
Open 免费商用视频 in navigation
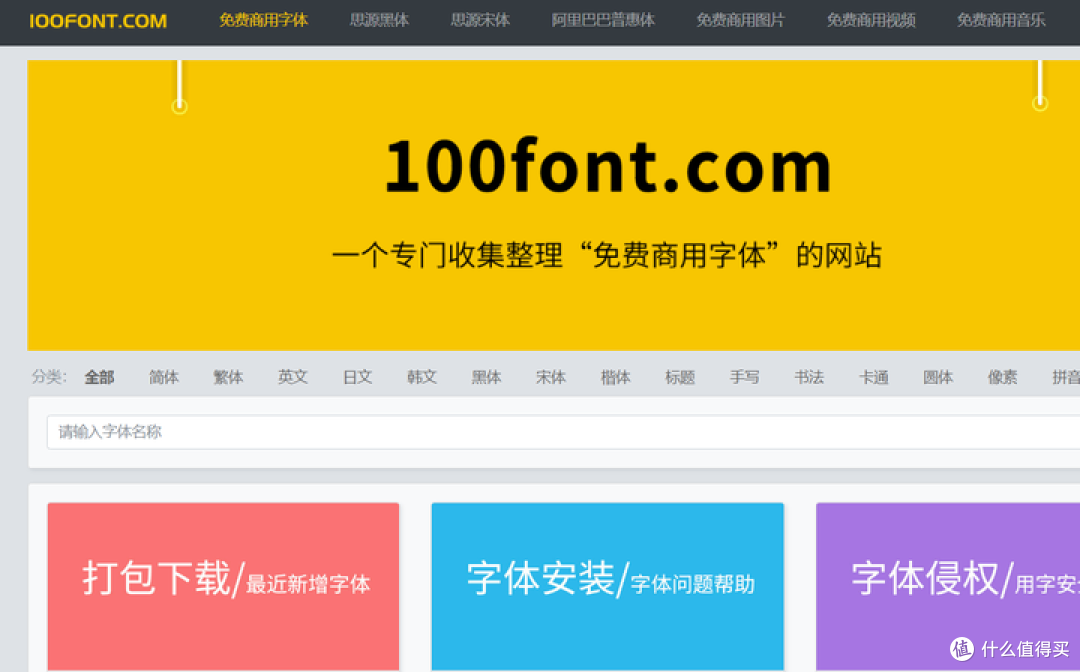pyautogui.click(x=871, y=21)
